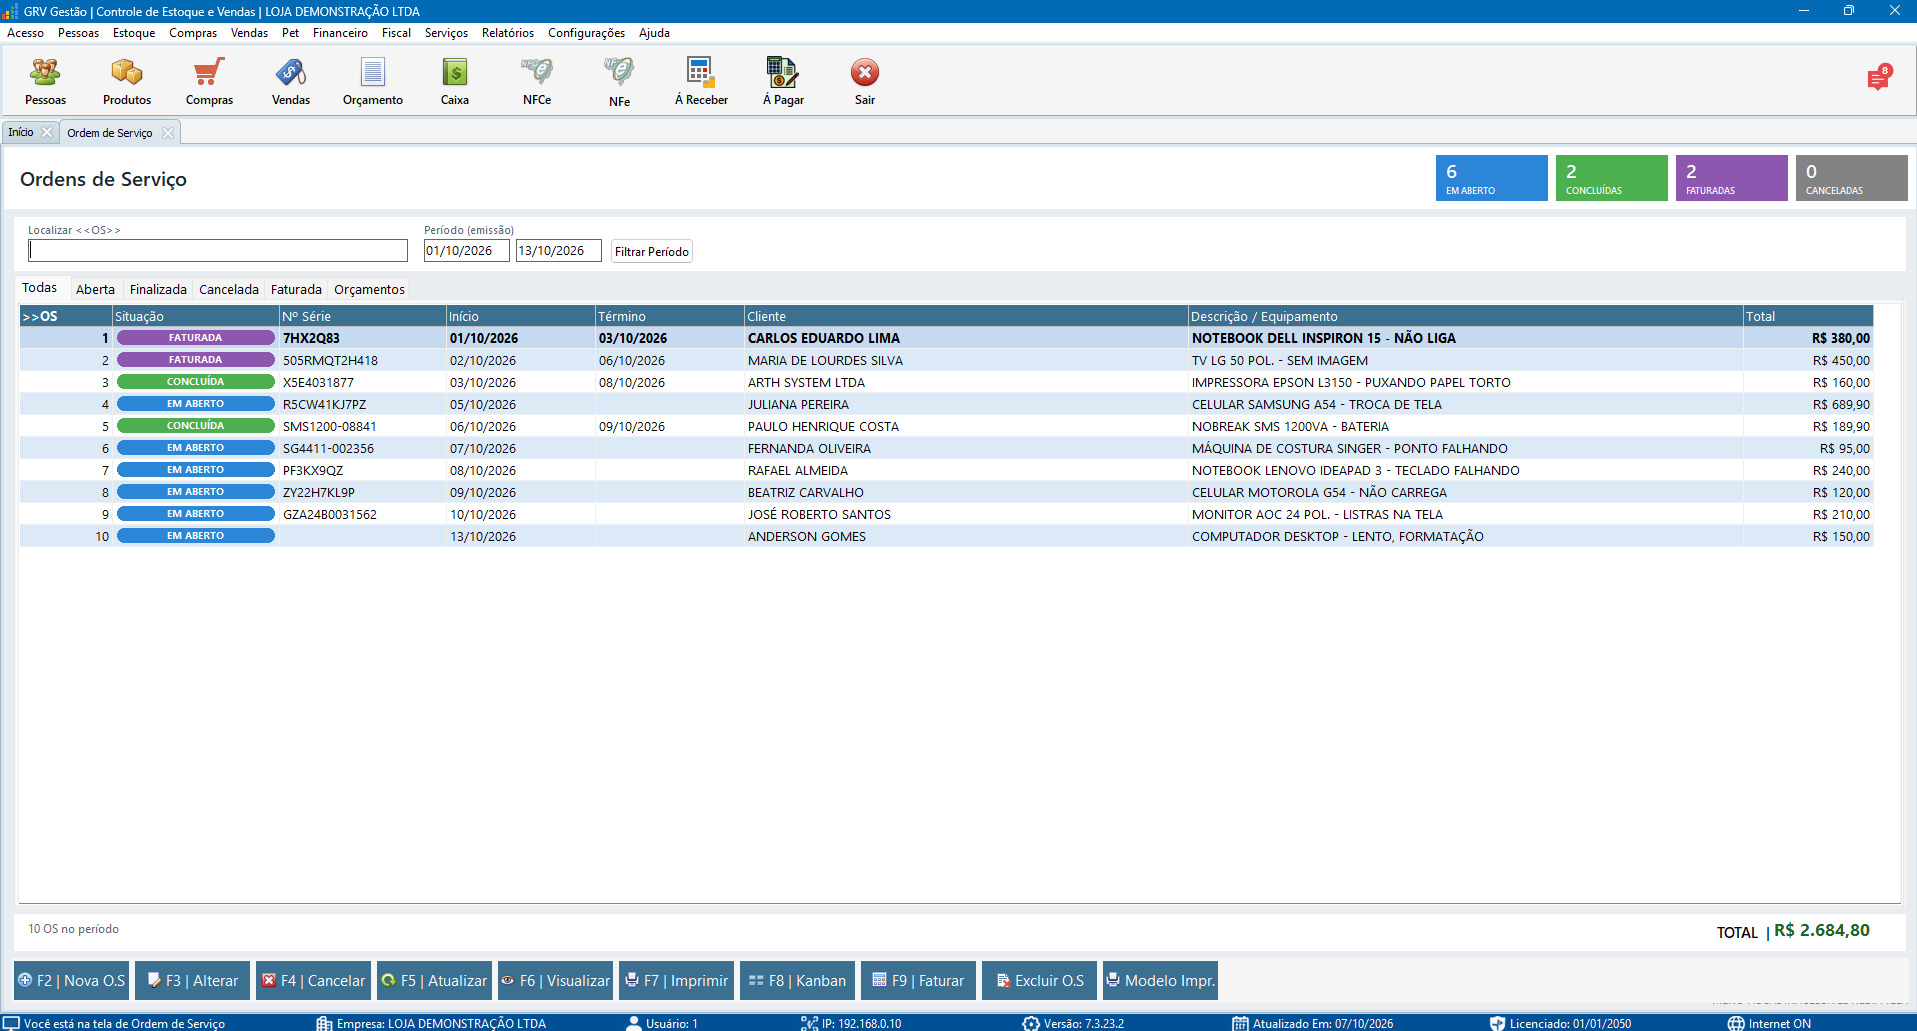1917x1031 pixels.
Task: Click the F6 | Visualizar button
Action: [x=555, y=981]
